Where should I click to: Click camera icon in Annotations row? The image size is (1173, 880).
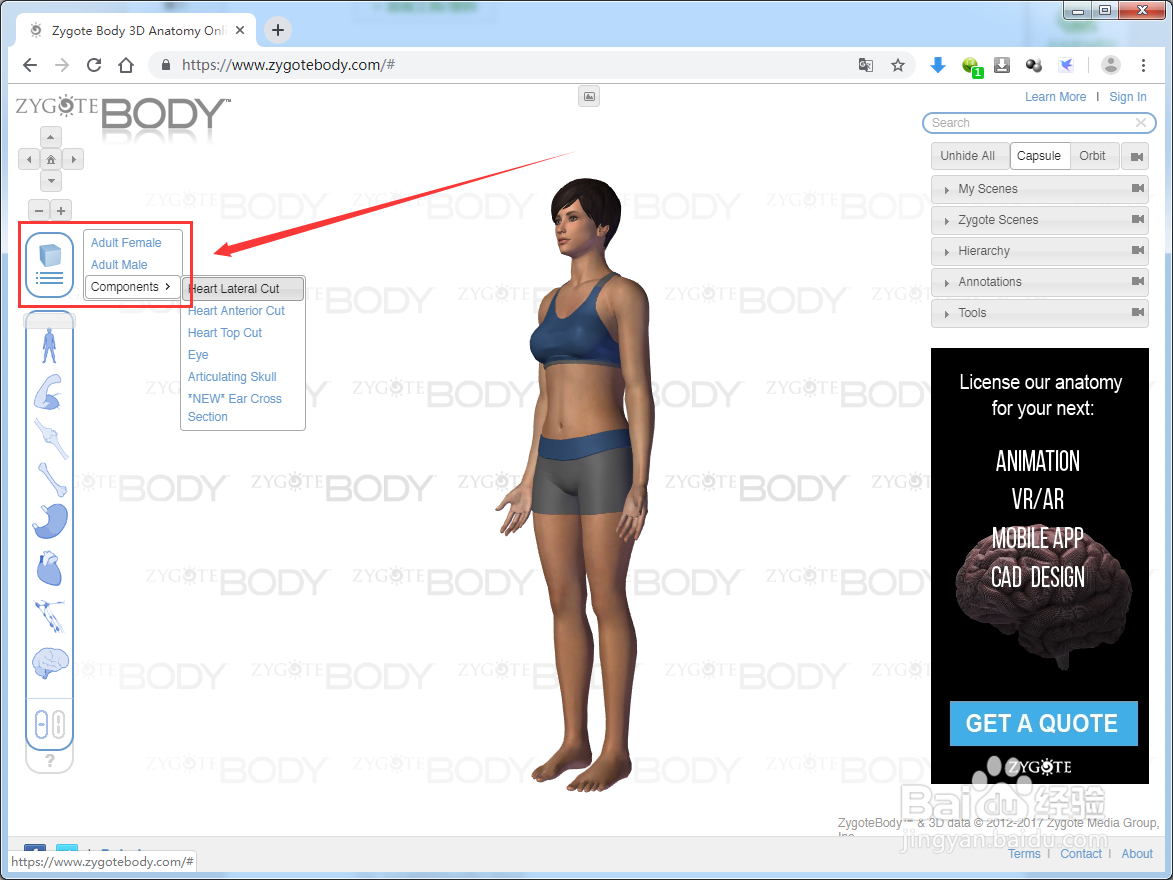point(1138,281)
